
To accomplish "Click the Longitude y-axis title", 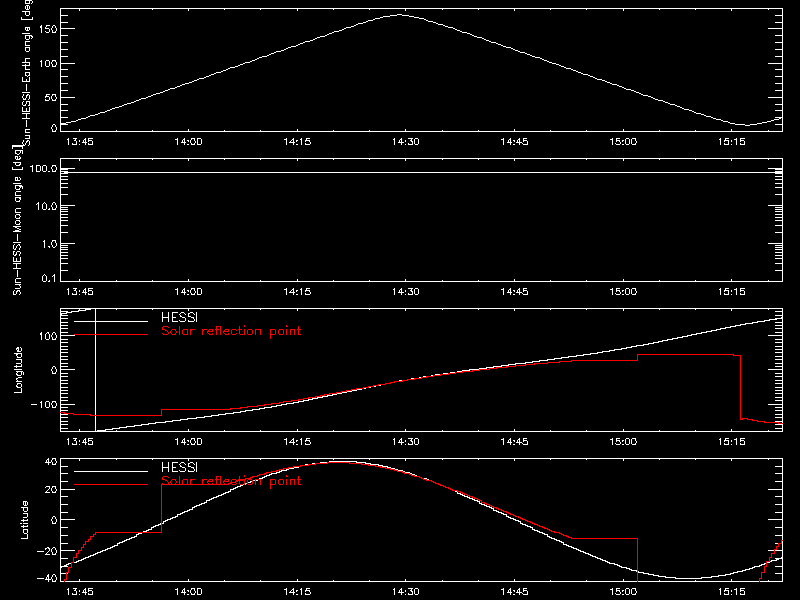I will 18,370.
